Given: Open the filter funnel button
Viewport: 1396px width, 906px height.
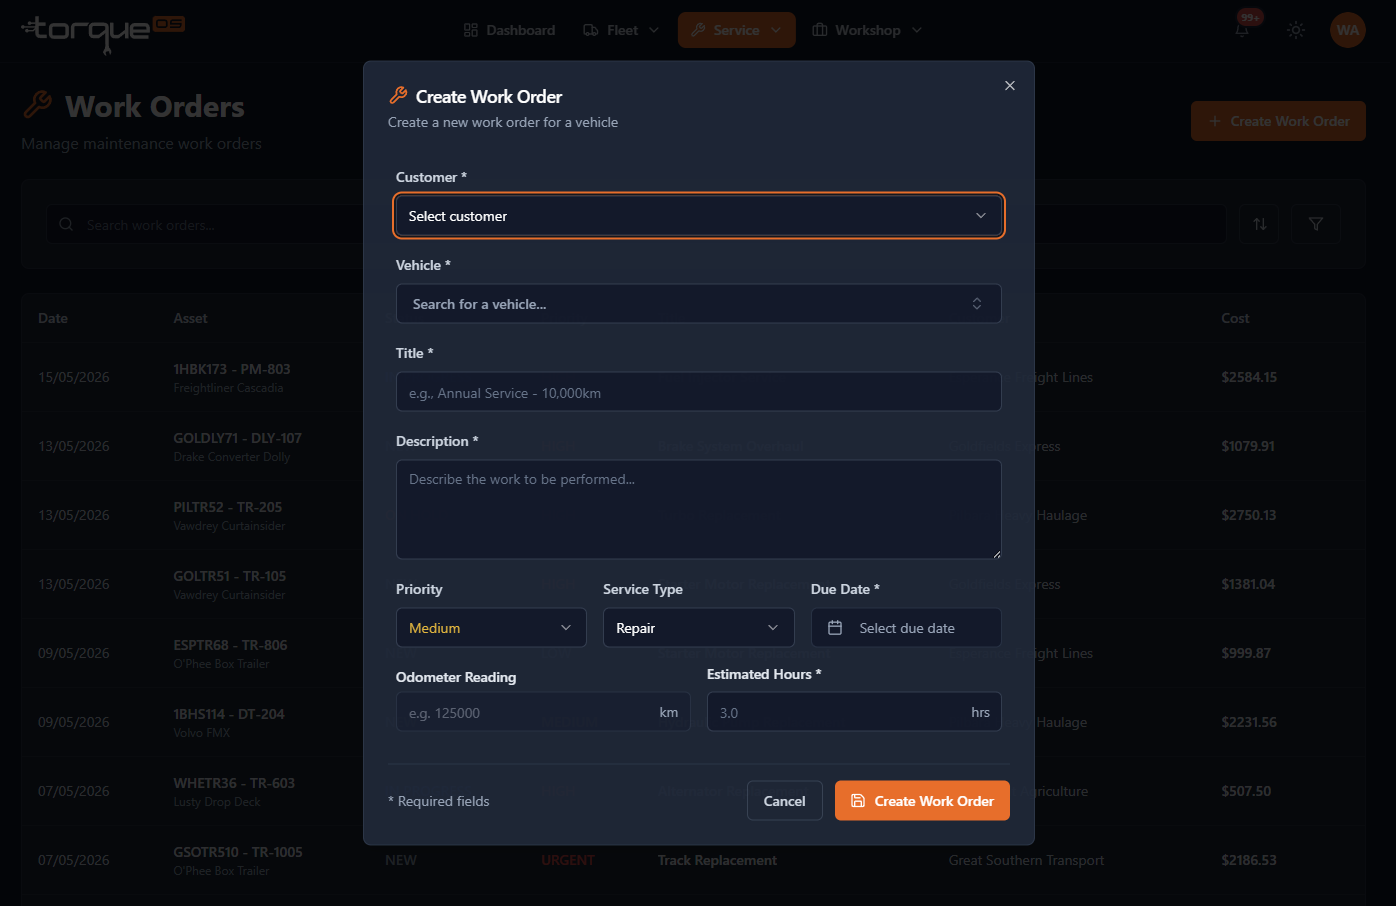Looking at the screenshot, I should [1316, 224].
